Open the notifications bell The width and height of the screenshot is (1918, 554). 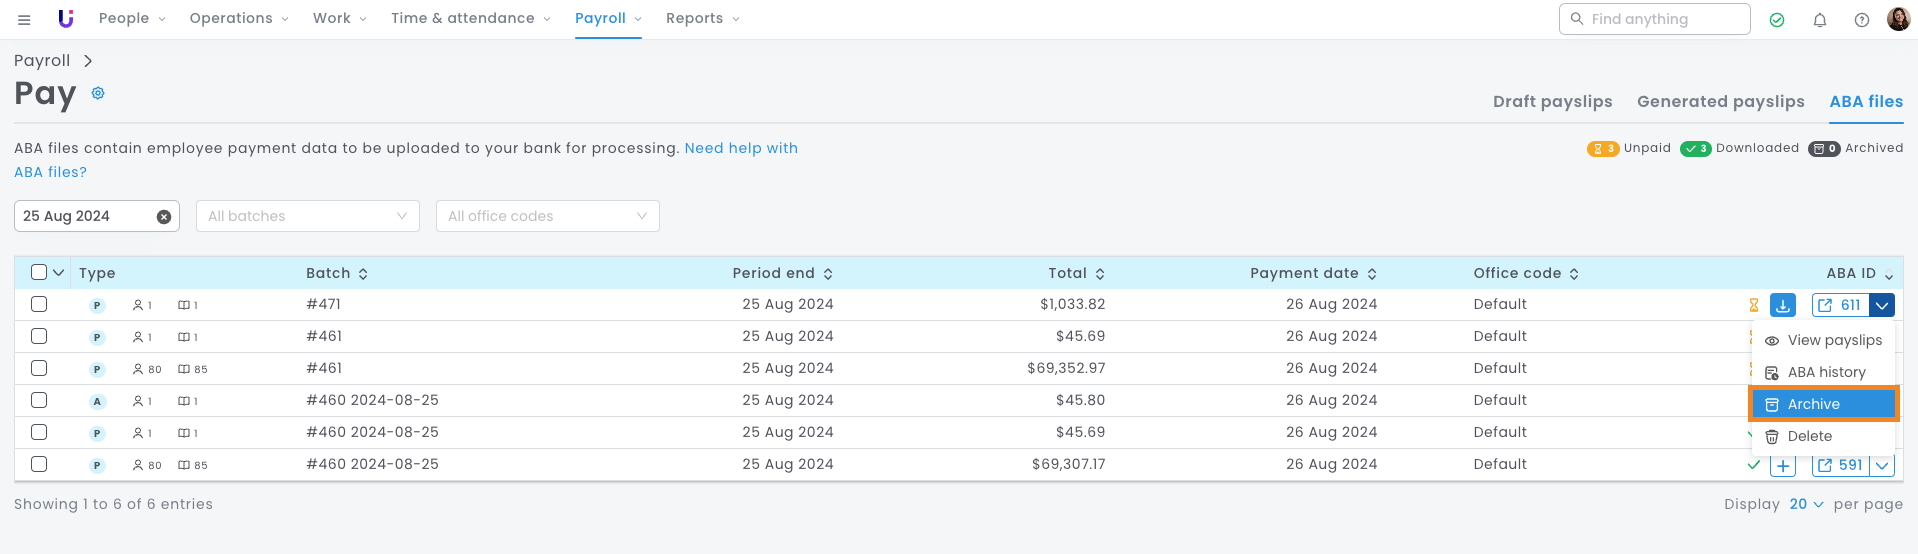point(1820,19)
